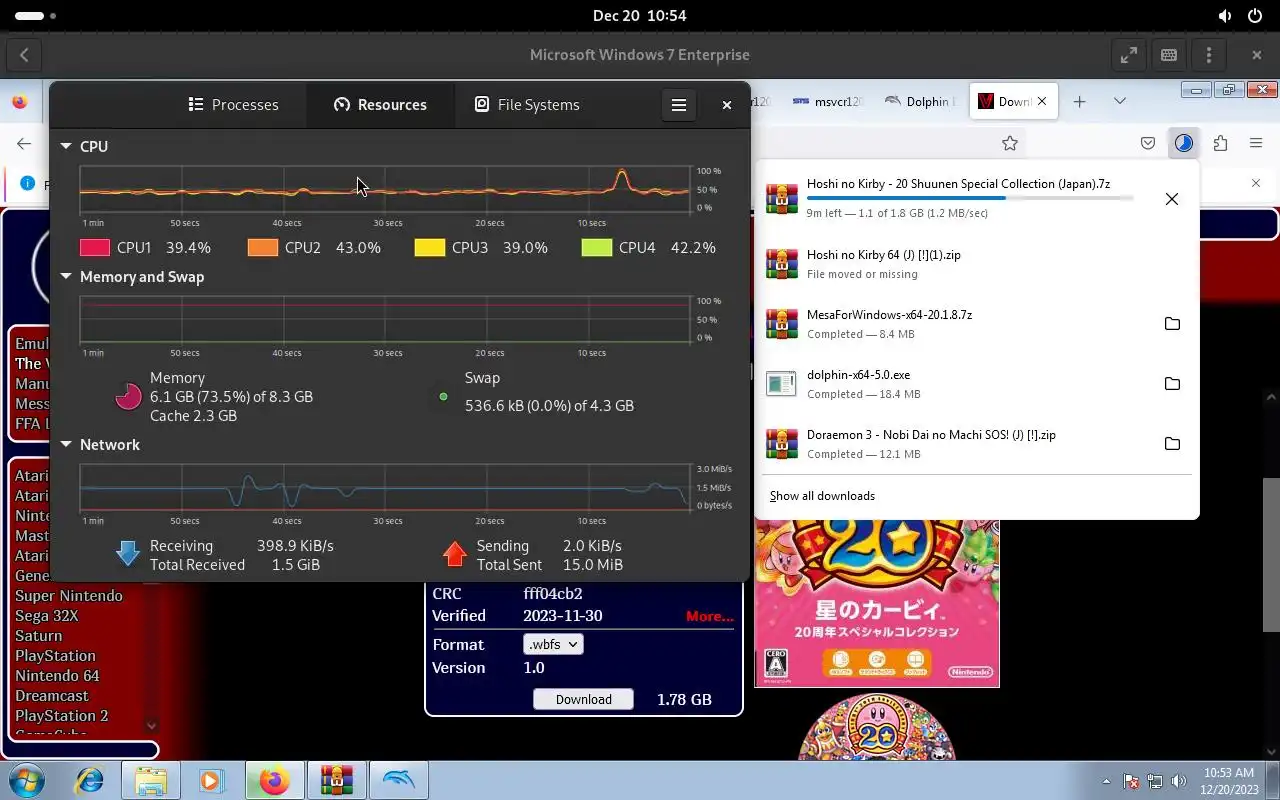1280x800 pixels.
Task: Open Dolphin emulator from taskbar
Action: coord(397,780)
